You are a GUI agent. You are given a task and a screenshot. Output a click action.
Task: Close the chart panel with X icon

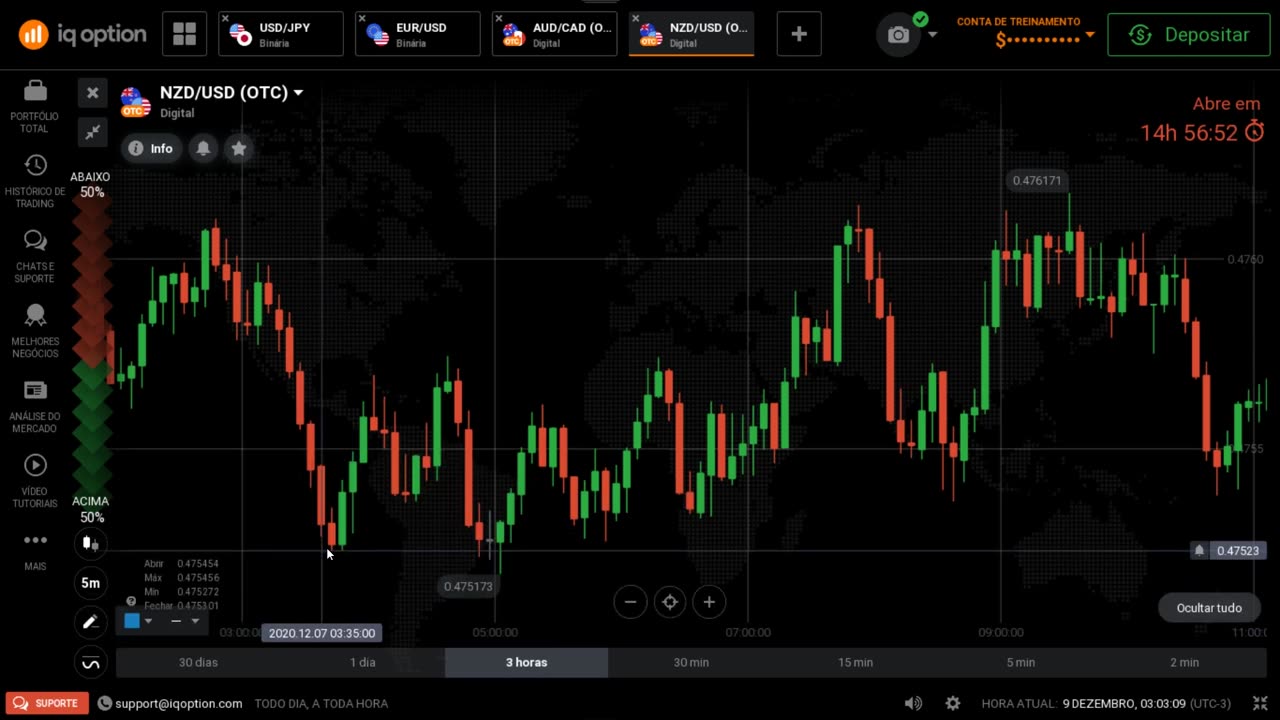click(92, 93)
